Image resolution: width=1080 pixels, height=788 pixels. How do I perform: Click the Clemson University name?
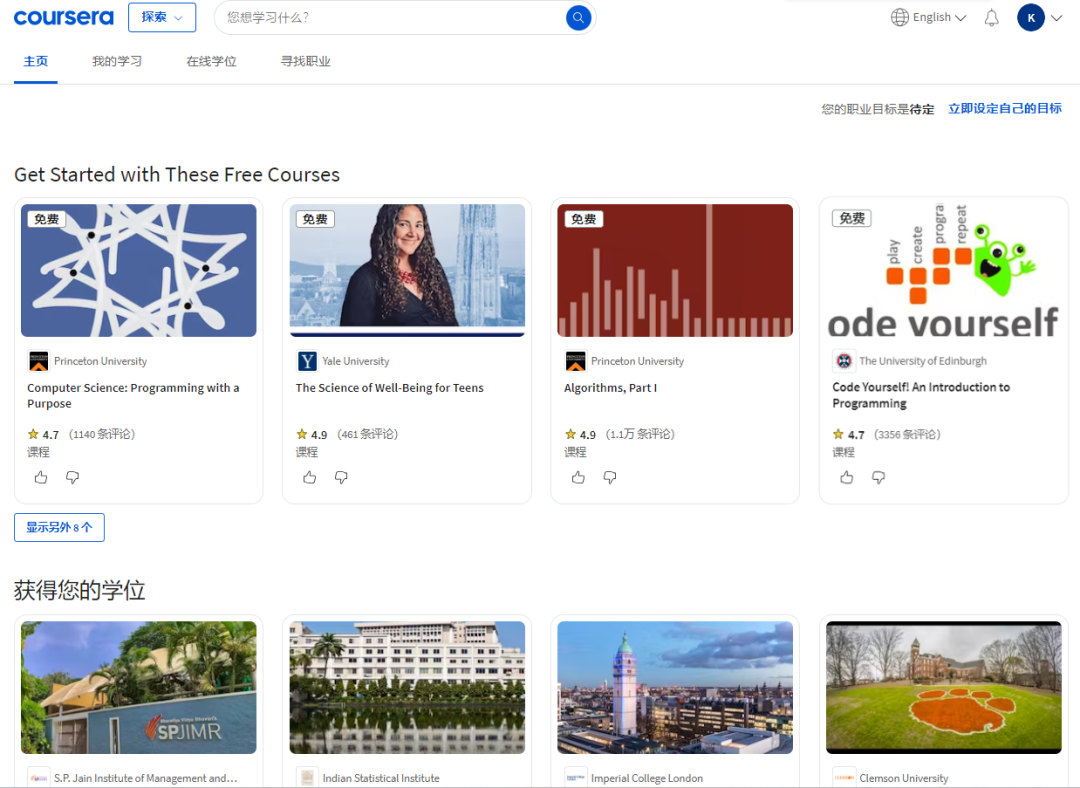coord(904,778)
